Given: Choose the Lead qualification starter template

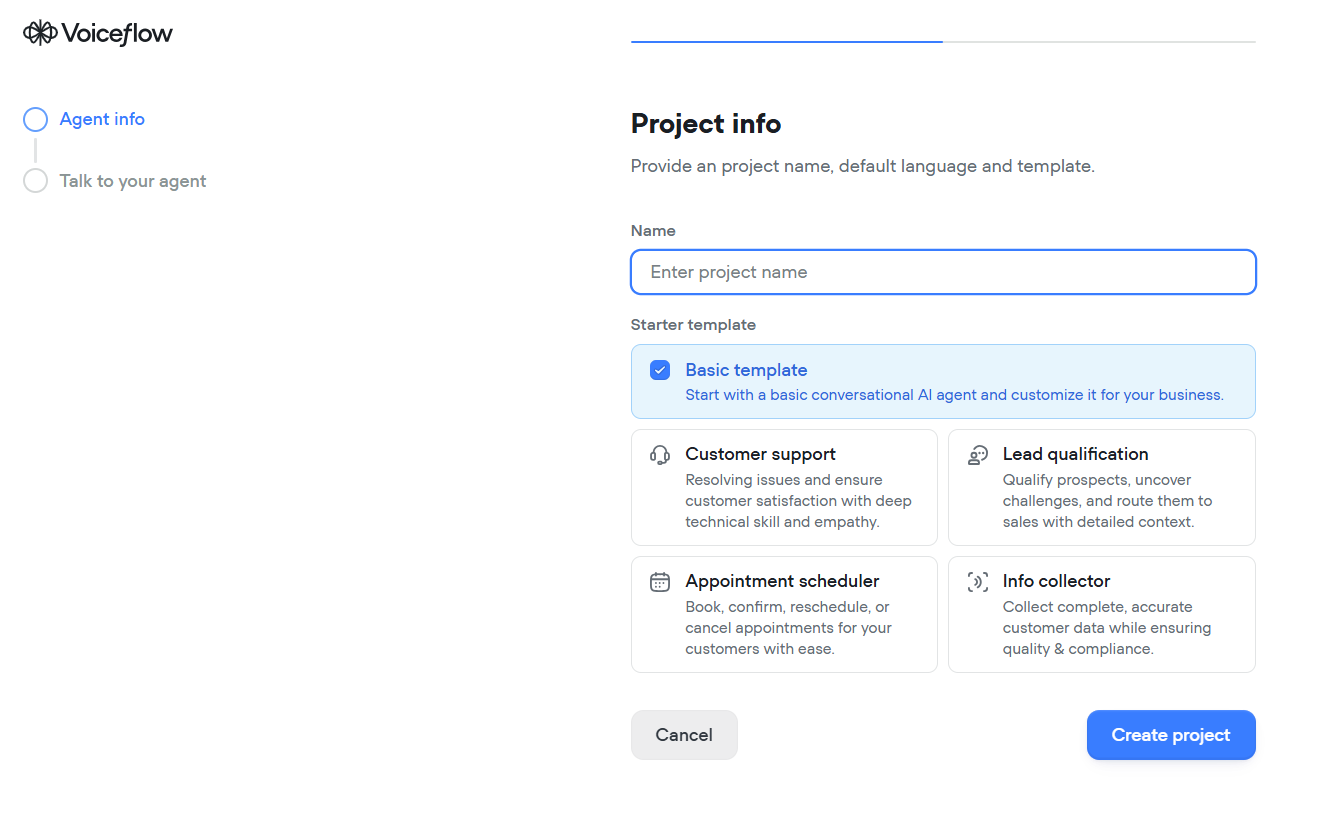Looking at the screenshot, I should click(1102, 487).
